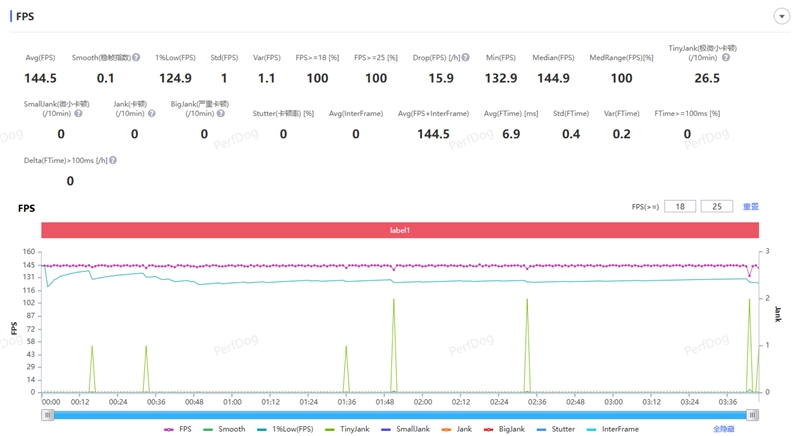
Task: Click FPS threshold field showing 18
Action: [x=680, y=207]
